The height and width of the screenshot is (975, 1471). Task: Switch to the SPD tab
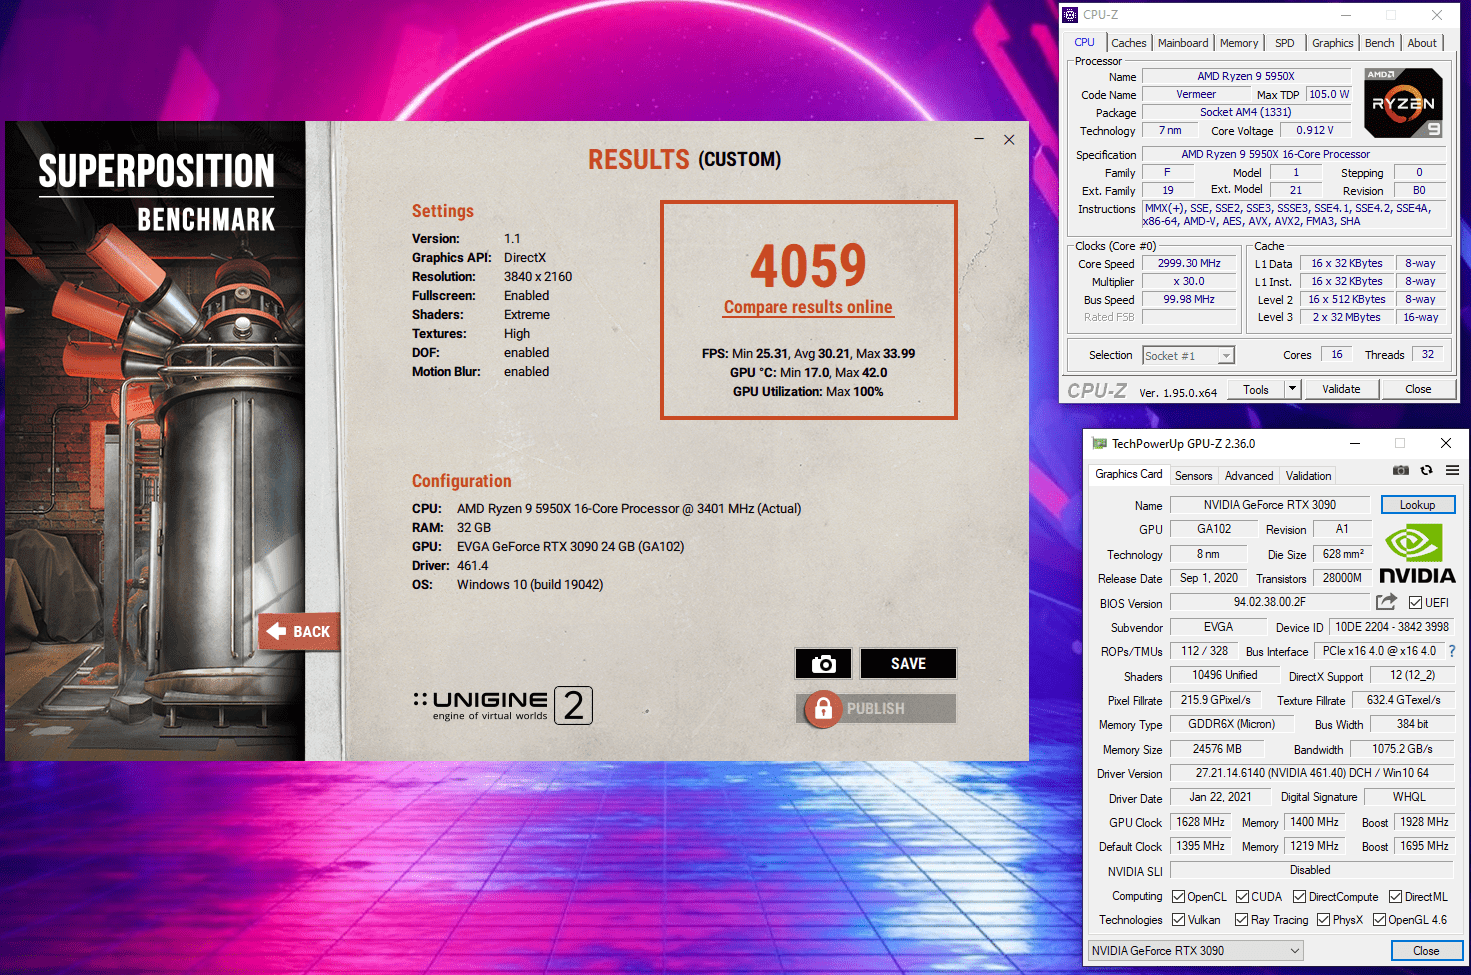coord(1285,43)
